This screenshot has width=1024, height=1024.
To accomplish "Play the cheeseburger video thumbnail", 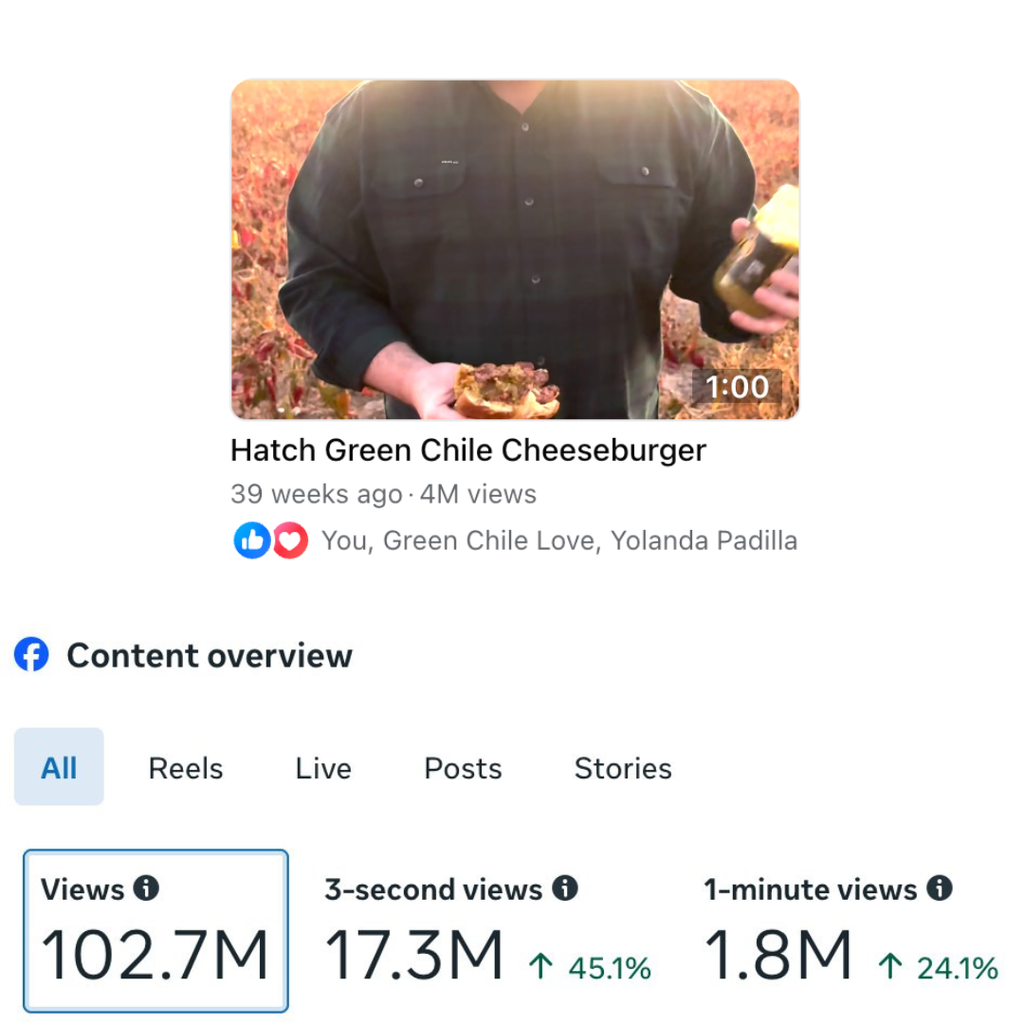I will tap(515, 249).
